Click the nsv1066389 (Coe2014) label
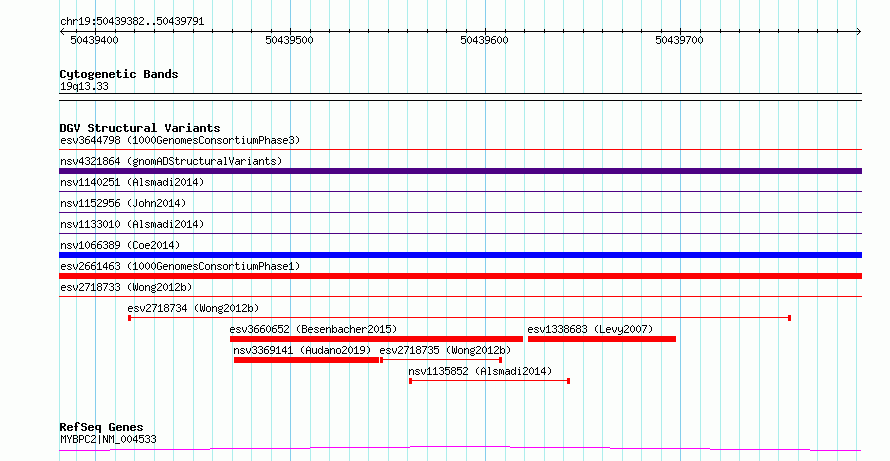Viewport: 890px width, 461px height. pos(120,245)
